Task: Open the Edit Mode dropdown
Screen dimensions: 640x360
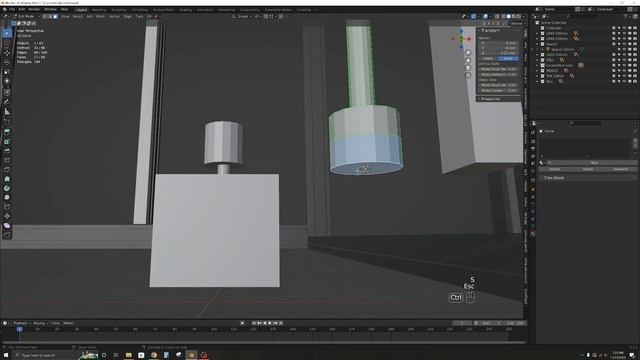Action: (x=26, y=16)
